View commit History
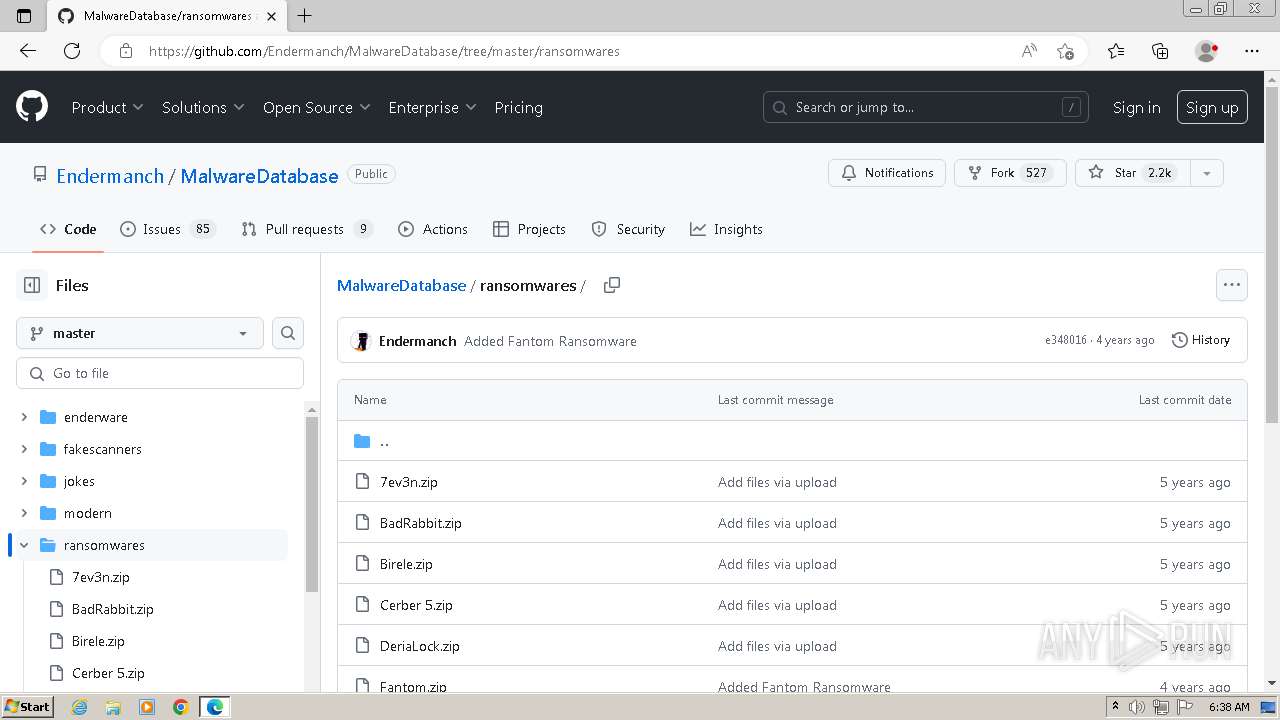Screen dimensions: 1280x720 tap(1200, 340)
